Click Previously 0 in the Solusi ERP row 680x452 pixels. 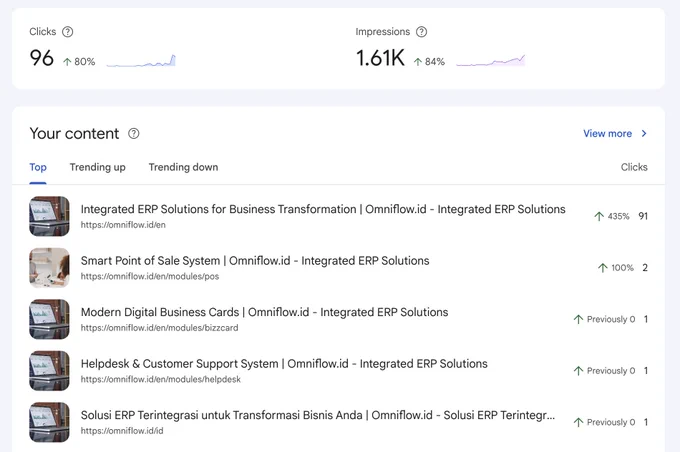pos(604,423)
